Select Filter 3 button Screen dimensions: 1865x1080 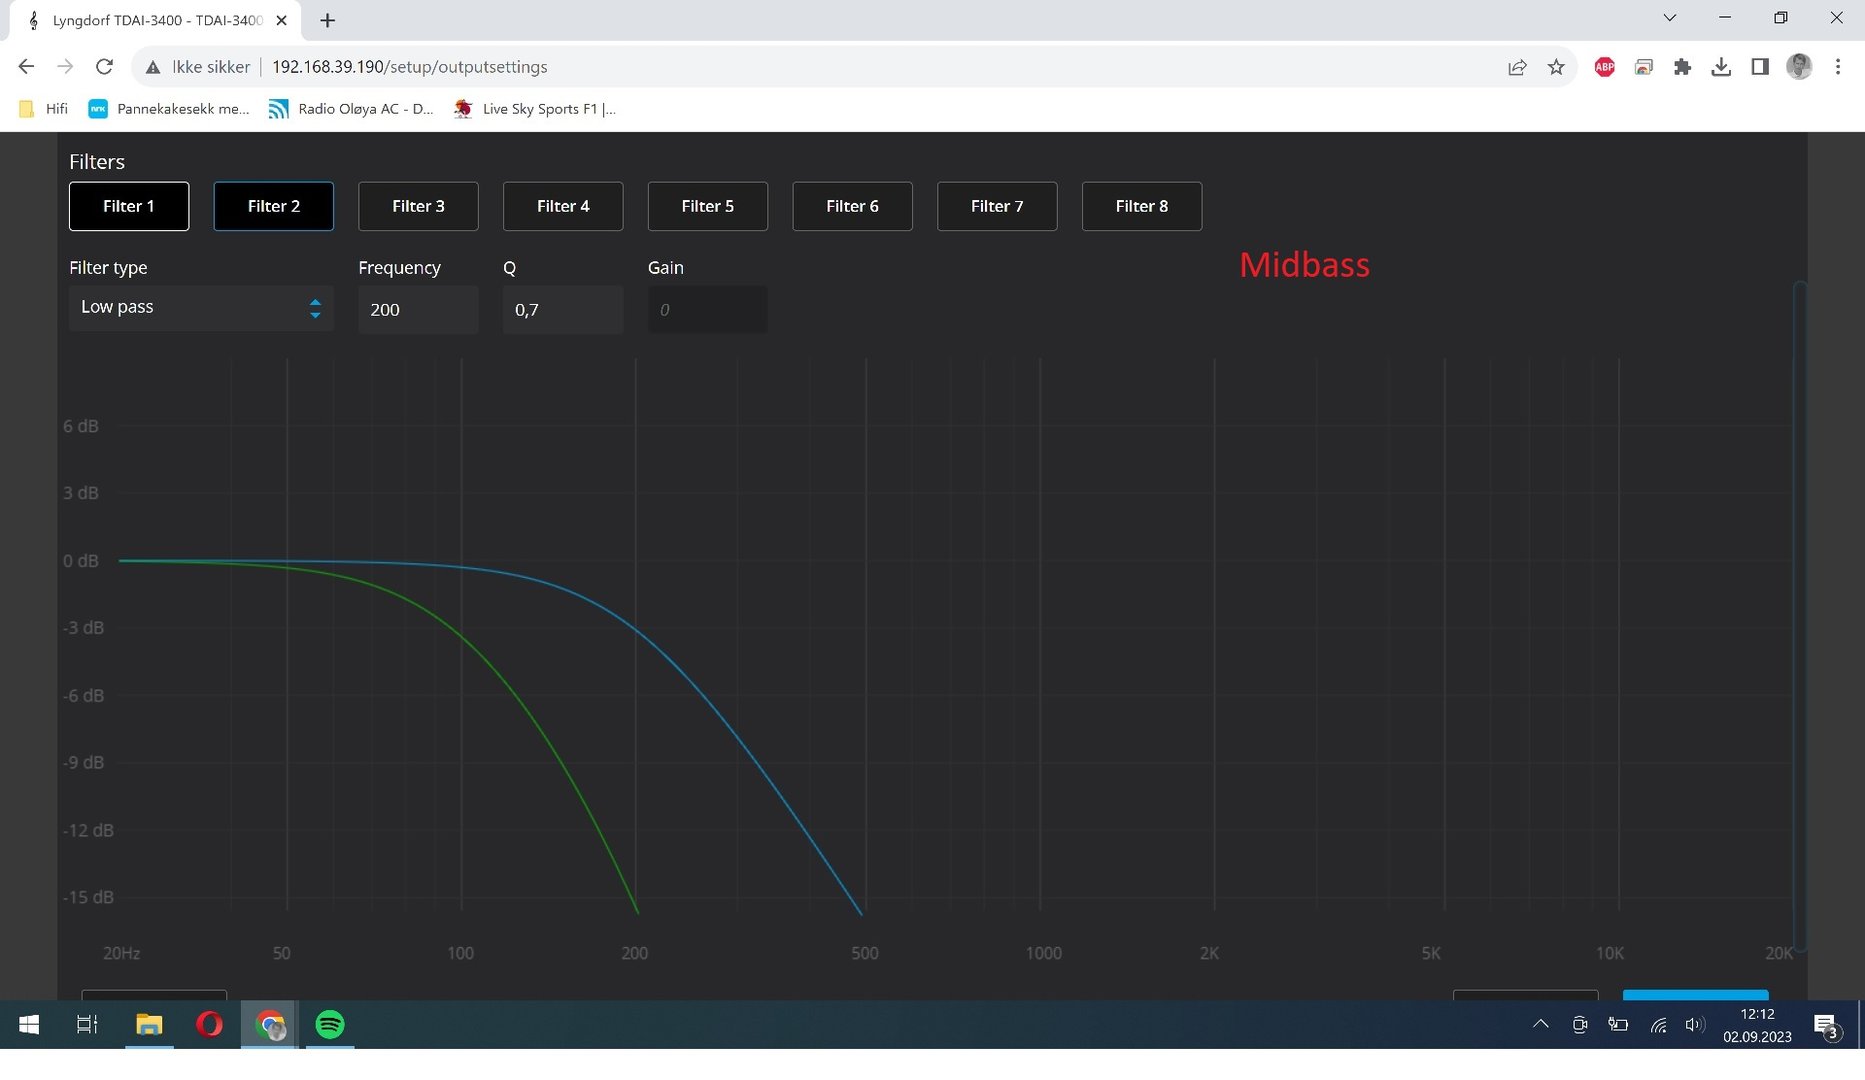coord(418,206)
